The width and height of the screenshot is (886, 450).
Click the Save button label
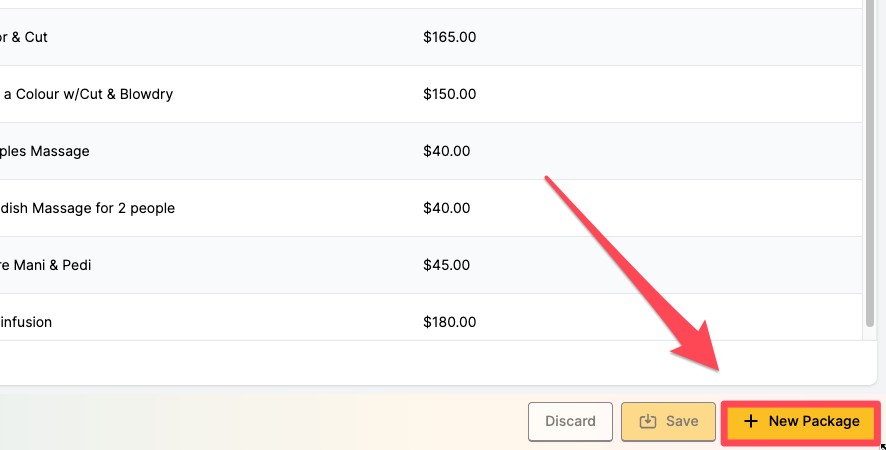[682, 422]
